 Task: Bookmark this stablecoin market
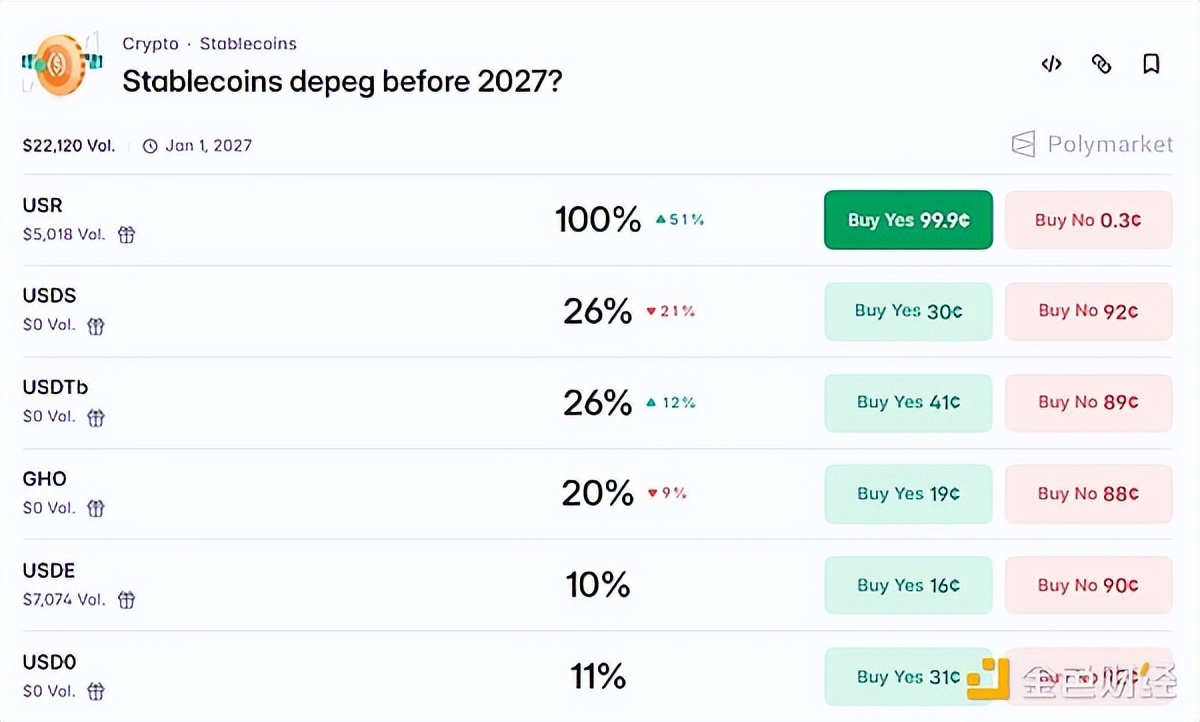point(1151,65)
